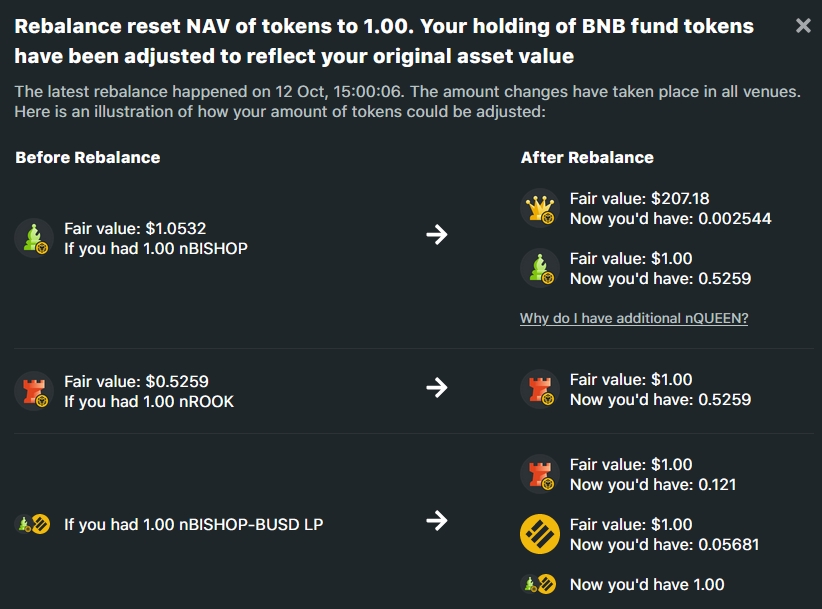The height and width of the screenshot is (609, 822).
Task: Click LP pair icon before 'If you had 1.00 nBISHOP-BUSD LP'
Action: [34, 524]
